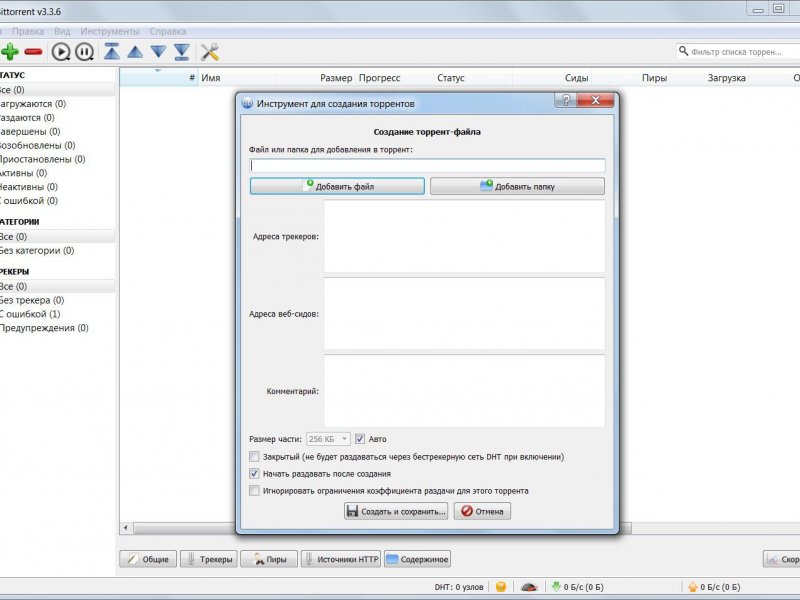The height and width of the screenshot is (600, 800).
Task: Click the pause toolbar icon
Action: [x=85, y=52]
